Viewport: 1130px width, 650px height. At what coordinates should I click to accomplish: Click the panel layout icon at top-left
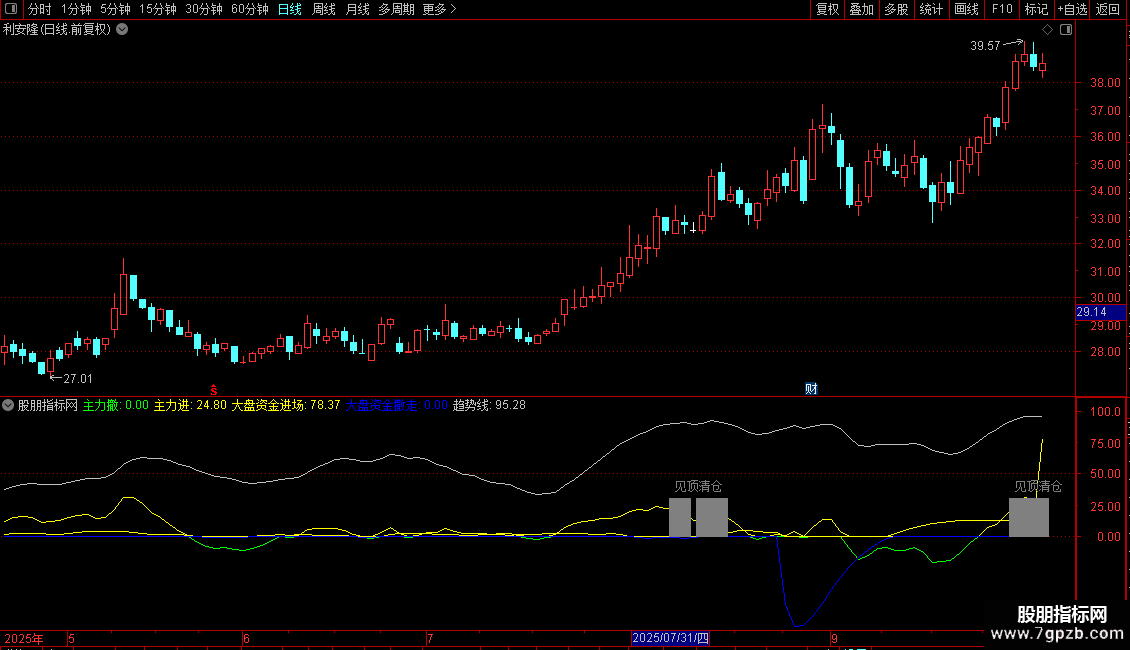pos(11,9)
